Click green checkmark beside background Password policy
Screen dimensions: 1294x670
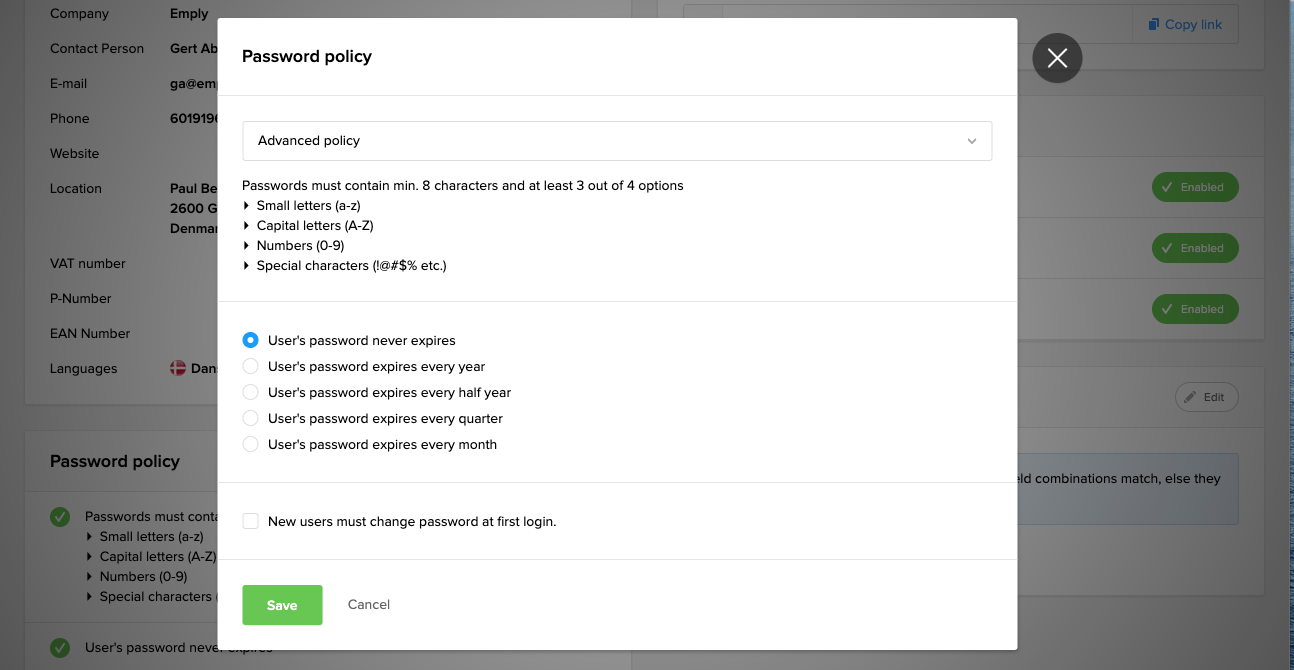pyautogui.click(x=60, y=517)
